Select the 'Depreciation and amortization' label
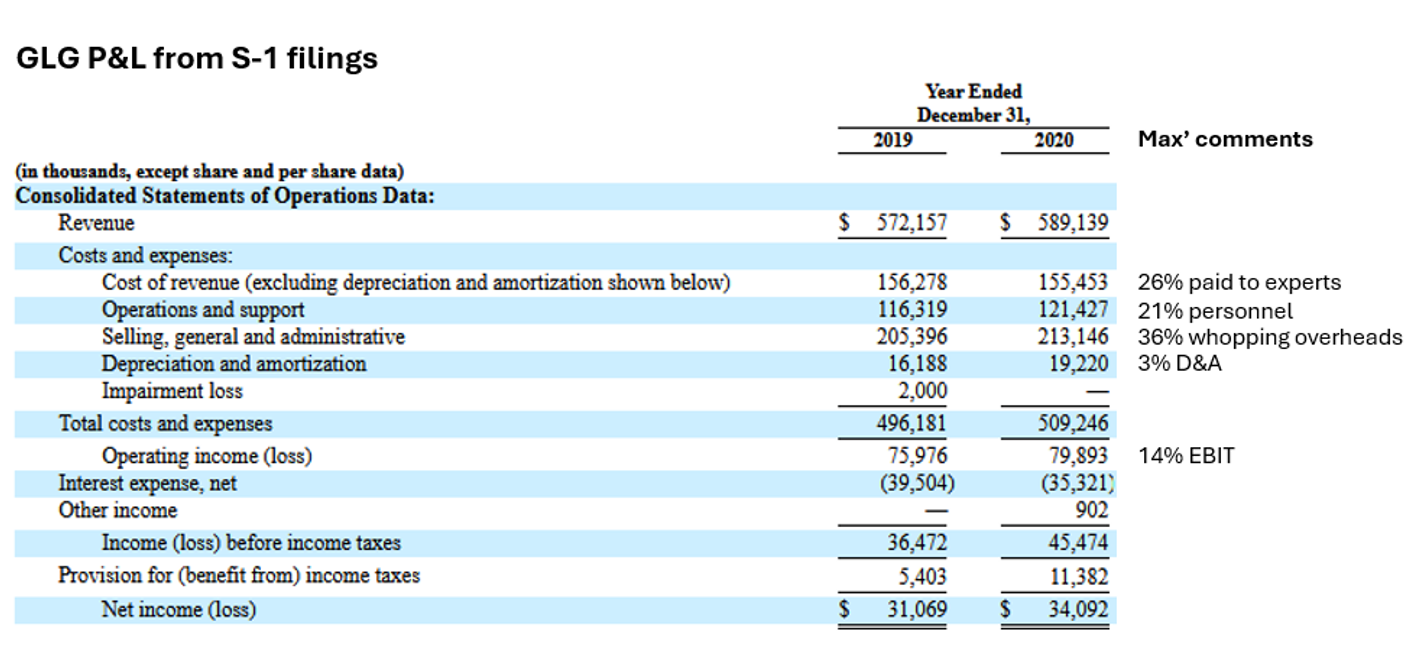 point(234,364)
